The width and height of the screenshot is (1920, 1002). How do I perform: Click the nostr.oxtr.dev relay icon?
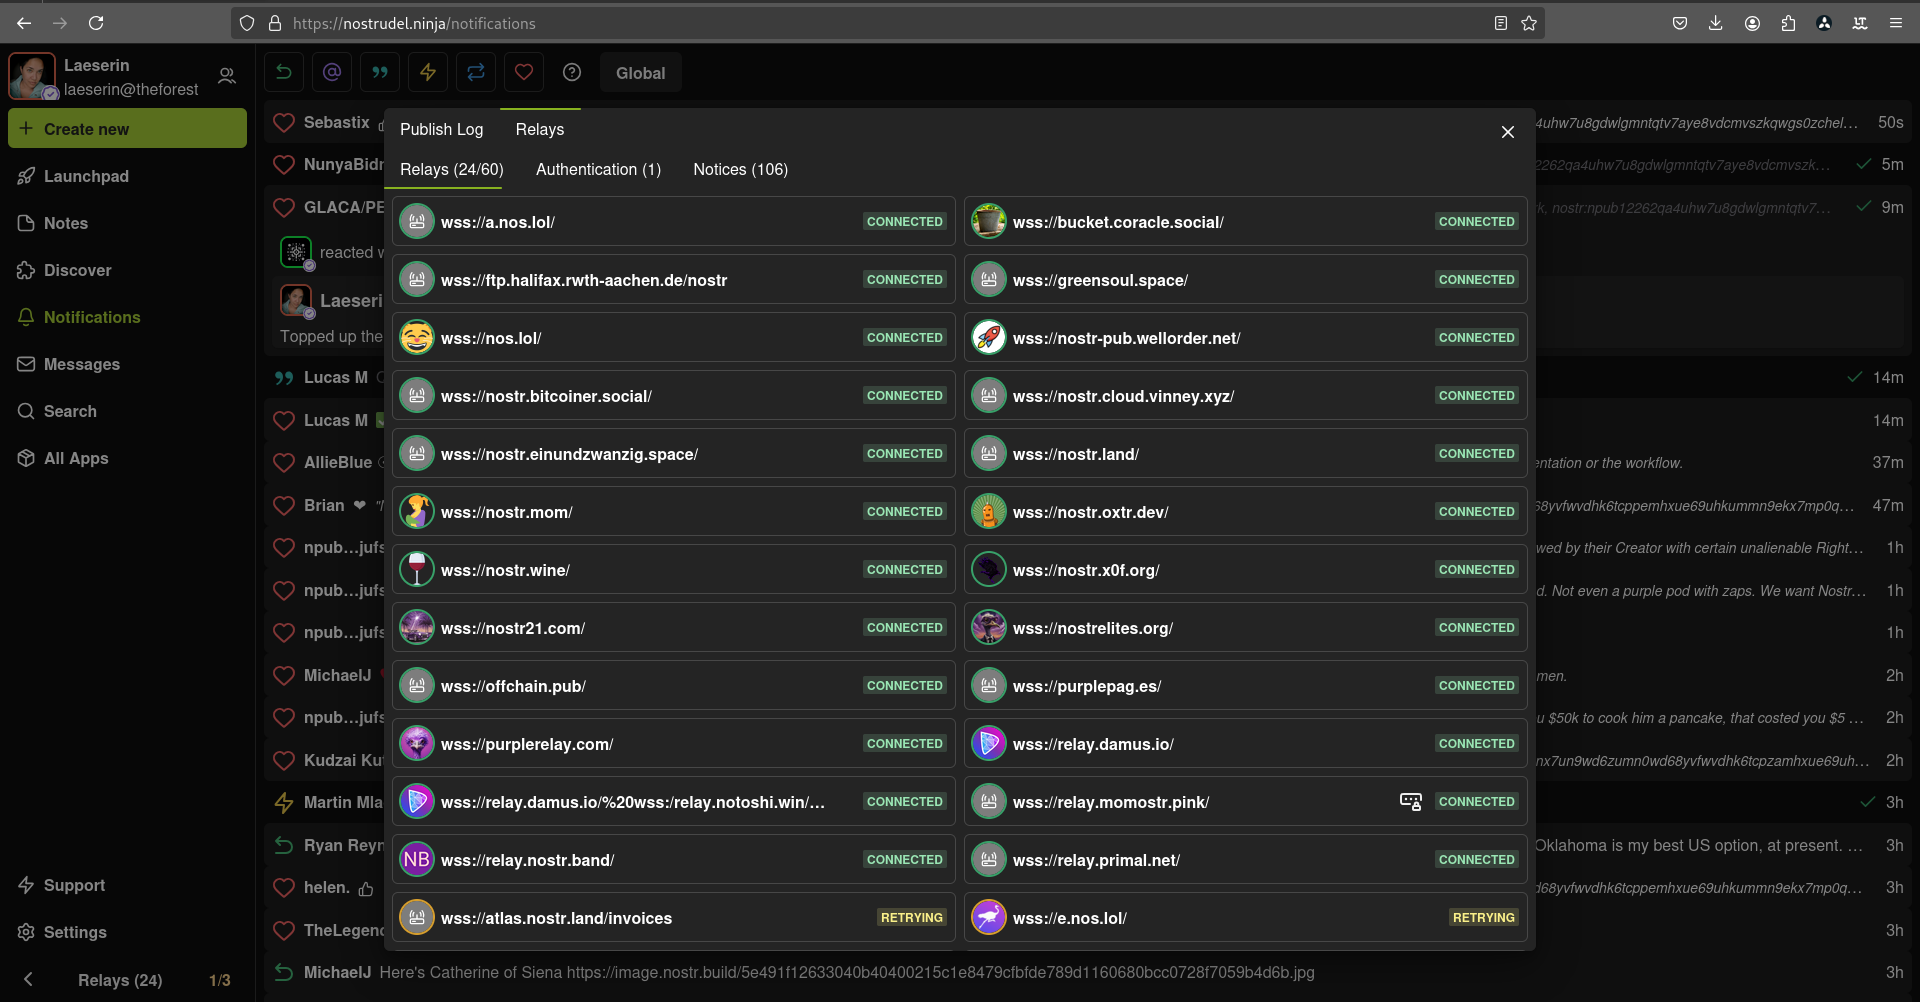pyautogui.click(x=989, y=512)
